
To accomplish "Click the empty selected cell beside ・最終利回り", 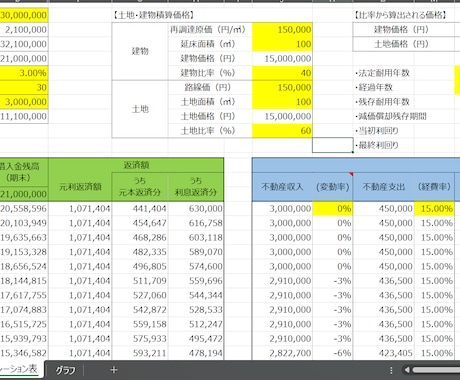I will 332,145.
